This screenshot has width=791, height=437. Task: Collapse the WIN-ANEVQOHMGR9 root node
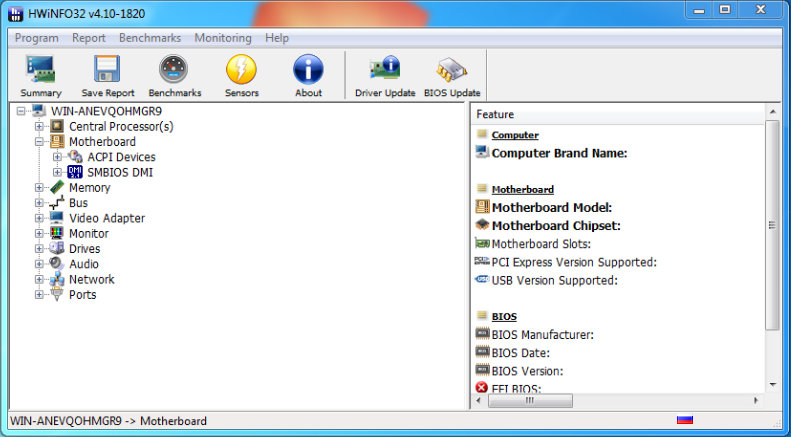[x=21, y=111]
